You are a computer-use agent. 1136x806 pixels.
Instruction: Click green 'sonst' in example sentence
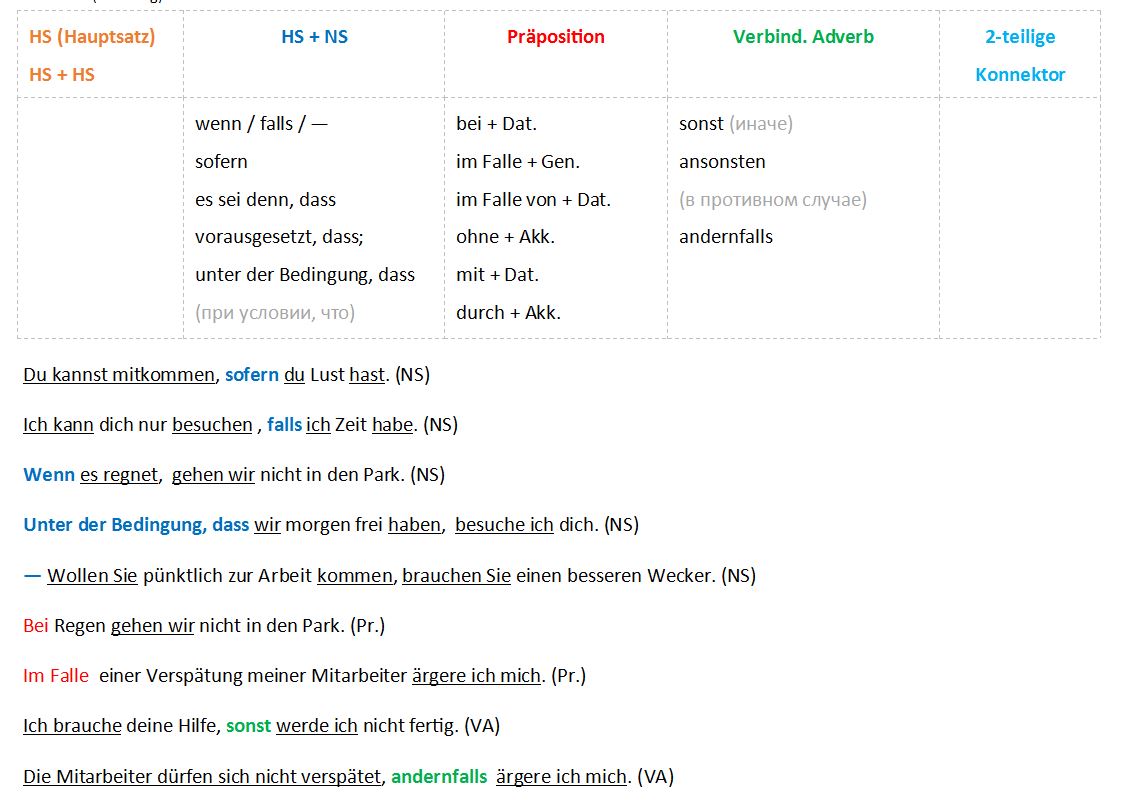click(248, 726)
